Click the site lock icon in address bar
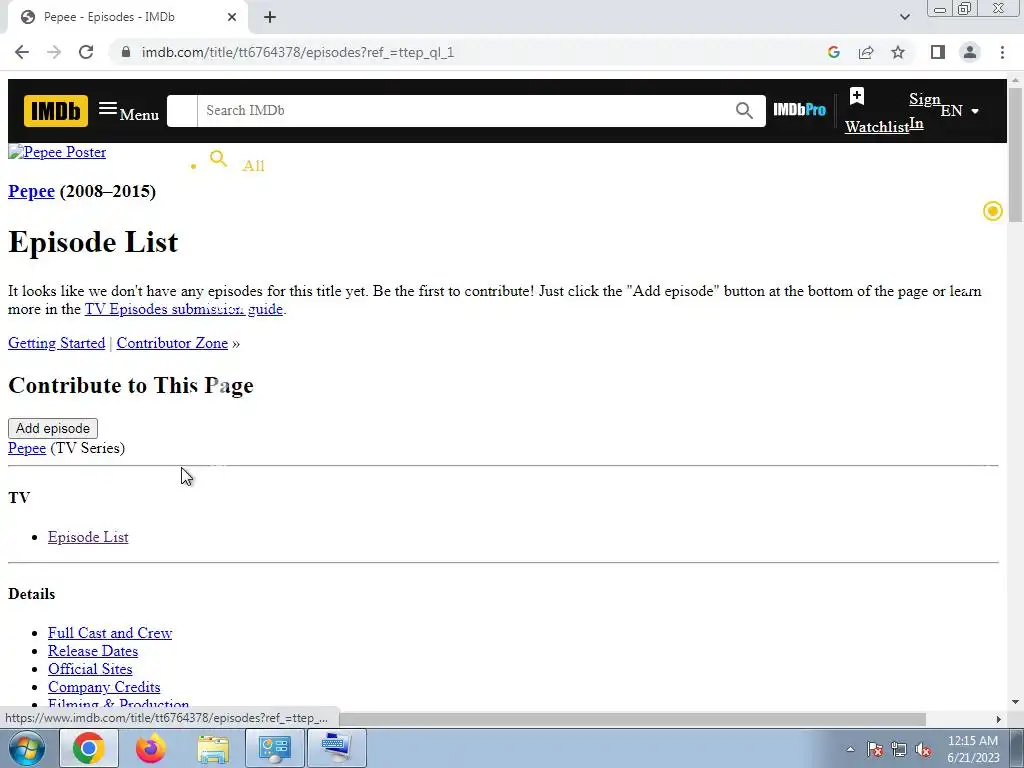The height and width of the screenshot is (768, 1024). point(126,52)
